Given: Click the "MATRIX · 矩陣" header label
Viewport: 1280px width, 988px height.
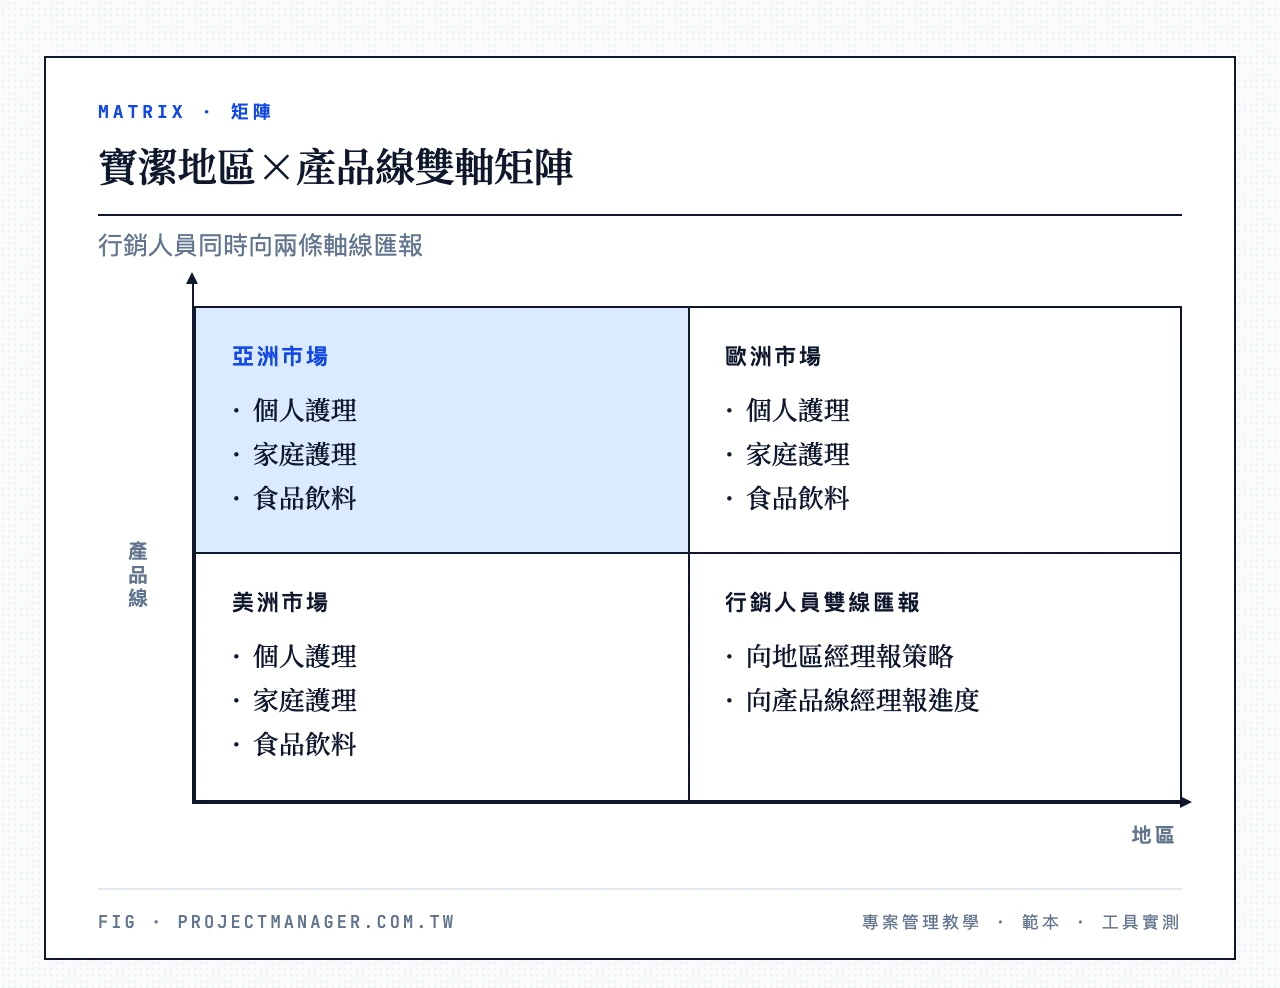Looking at the screenshot, I should 185,112.
